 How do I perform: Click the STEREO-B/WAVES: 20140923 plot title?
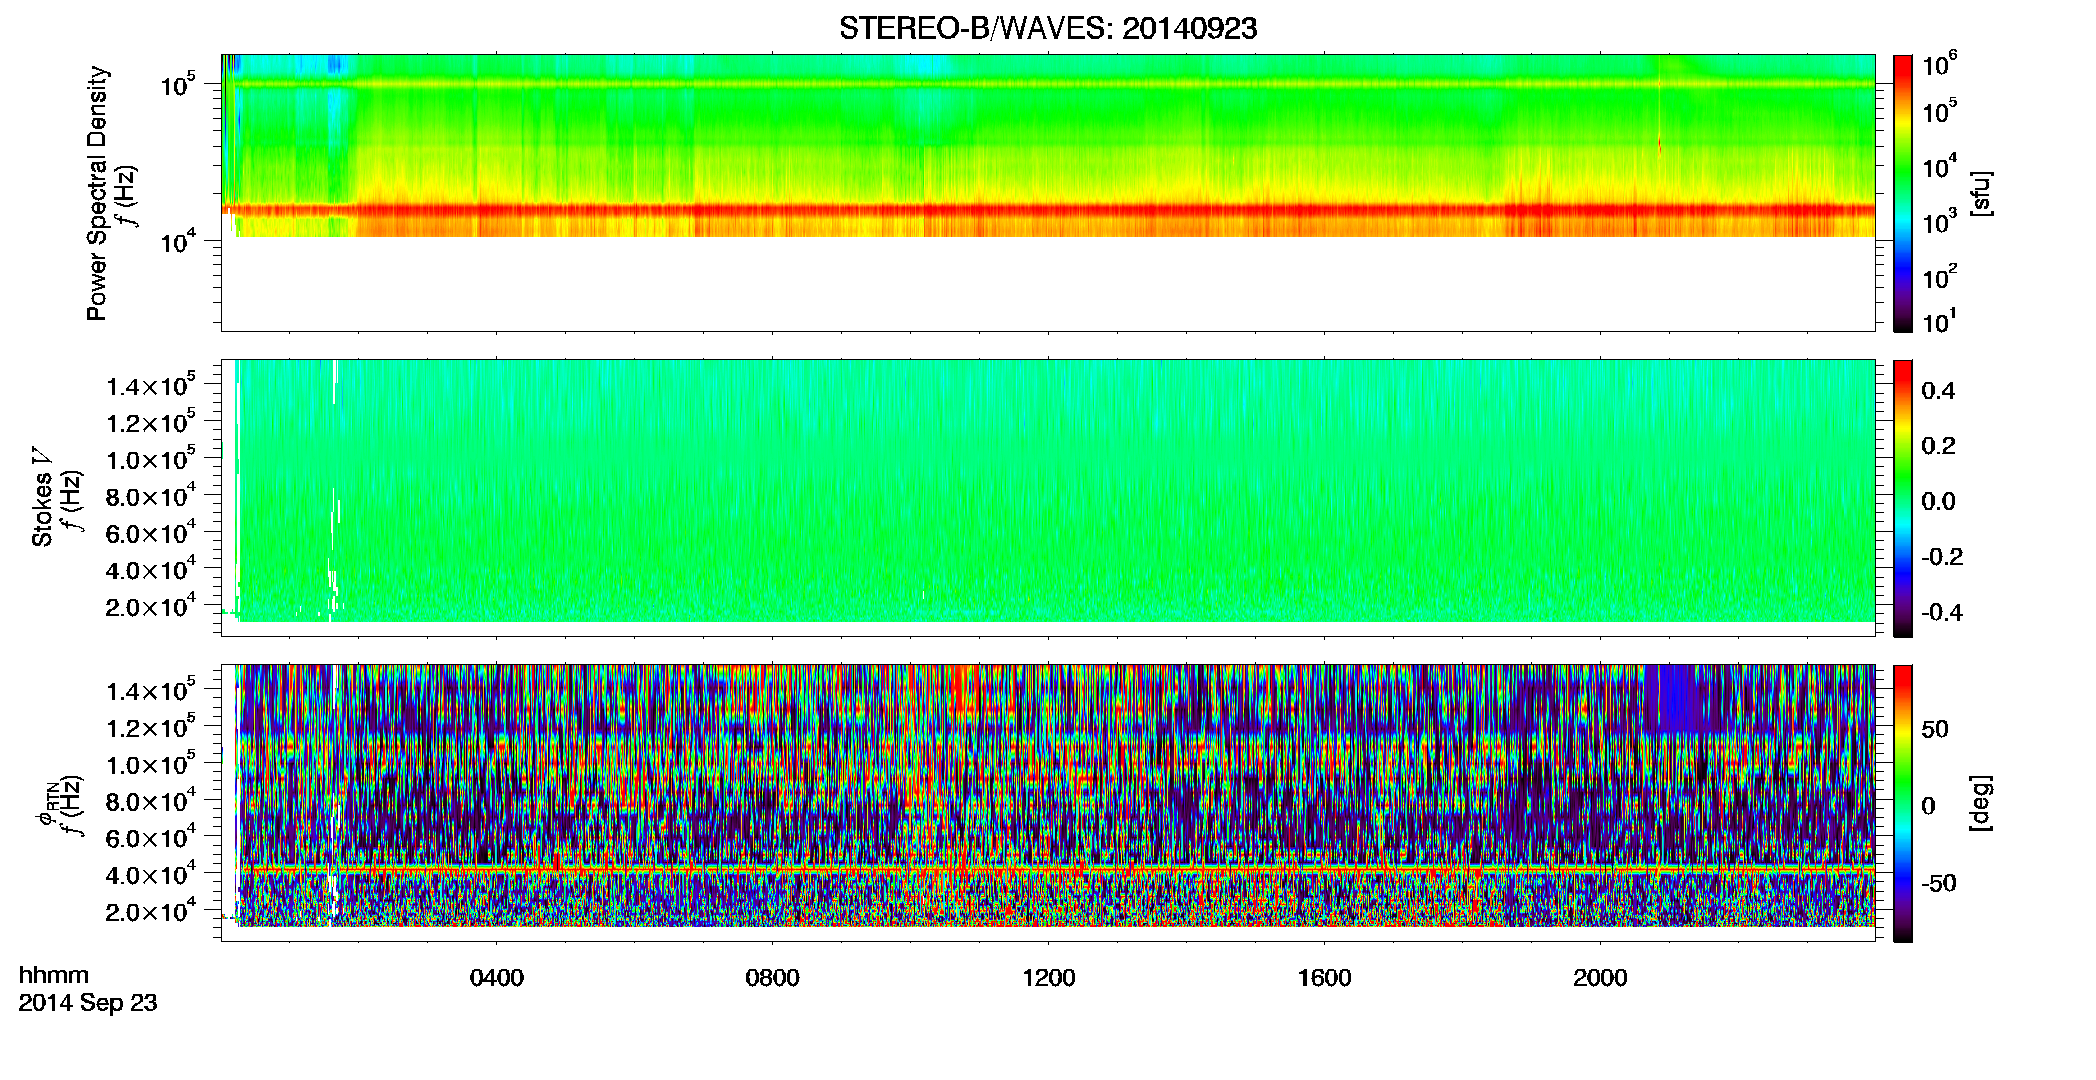[x=1048, y=28]
